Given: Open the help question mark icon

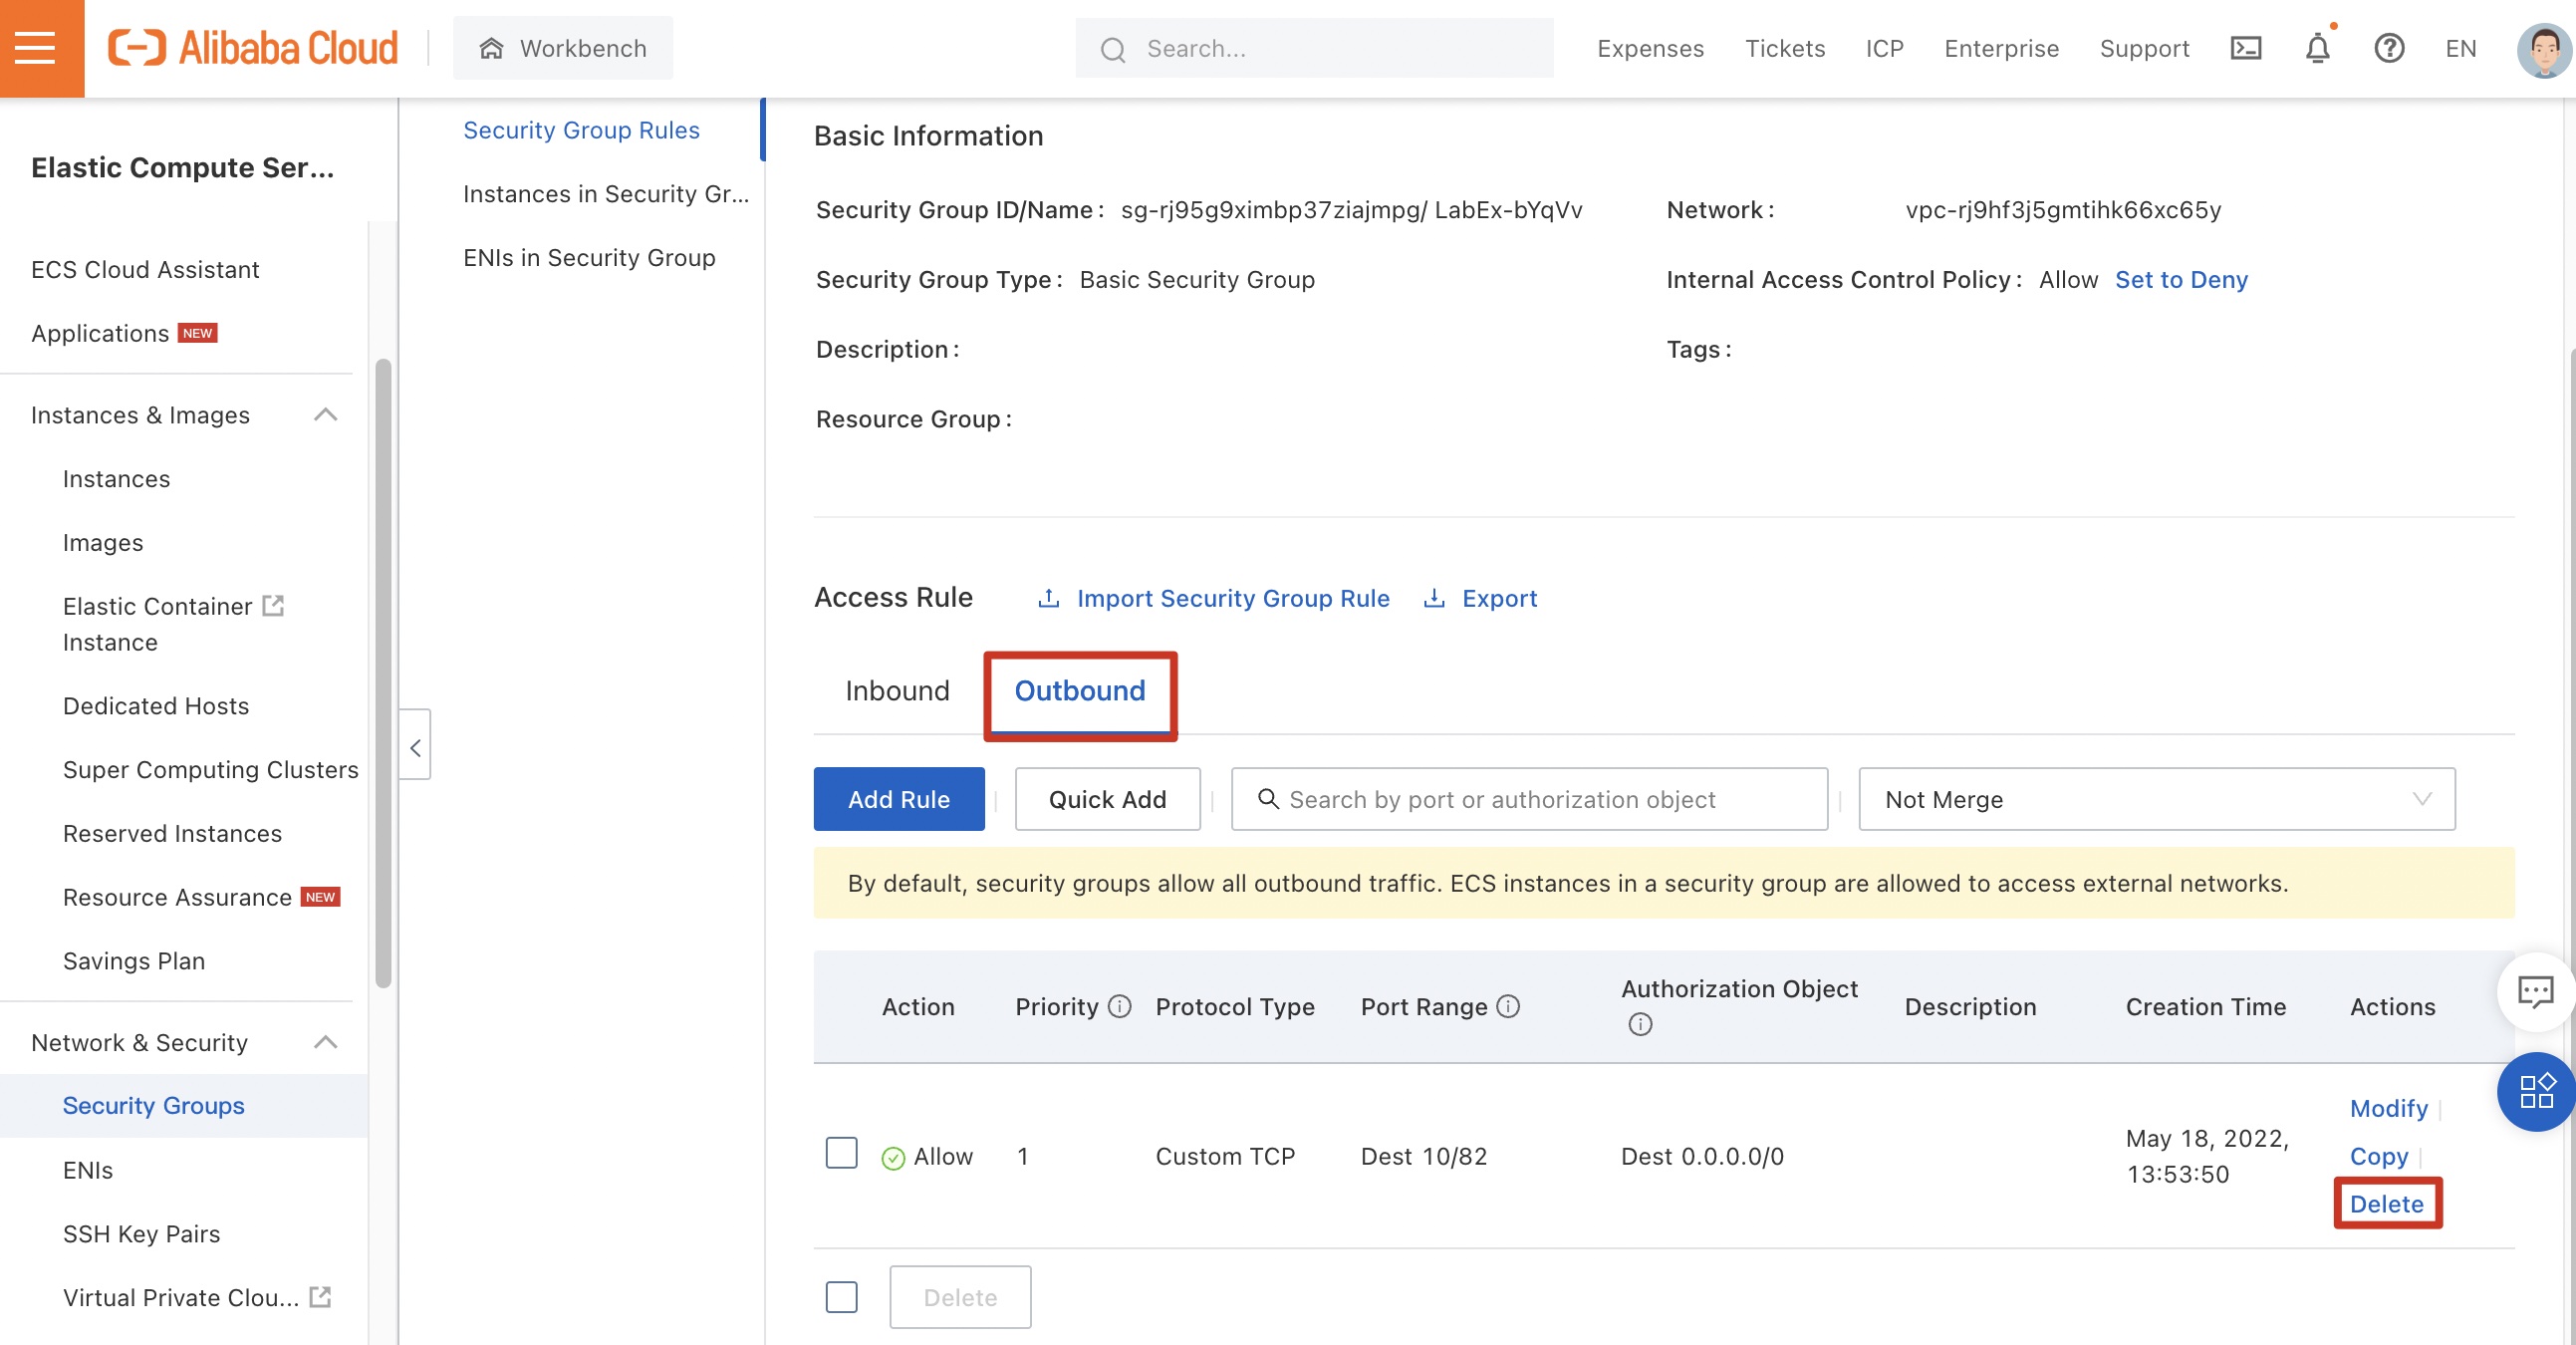Looking at the screenshot, I should [2389, 48].
